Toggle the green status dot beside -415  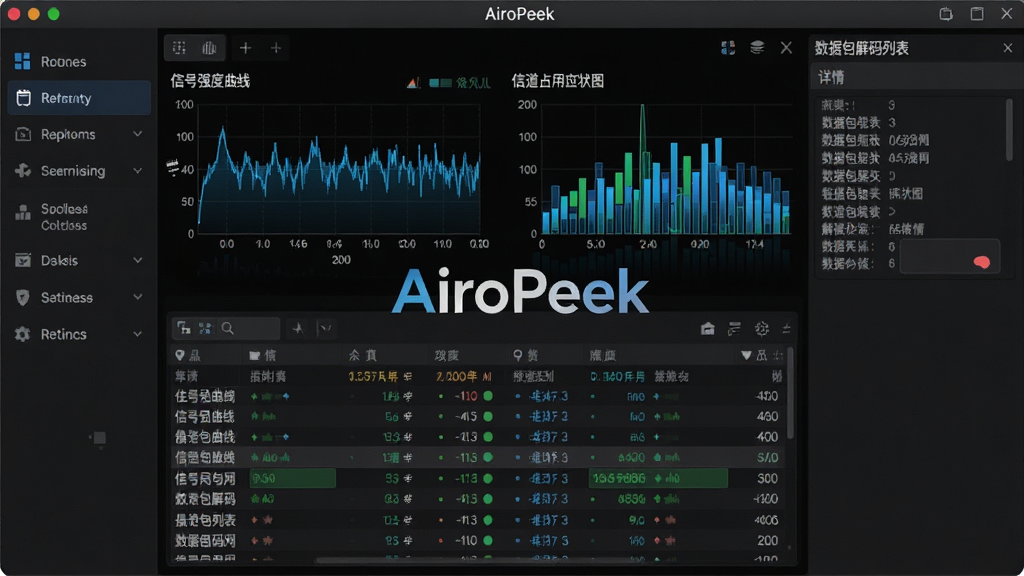tap(488, 416)
